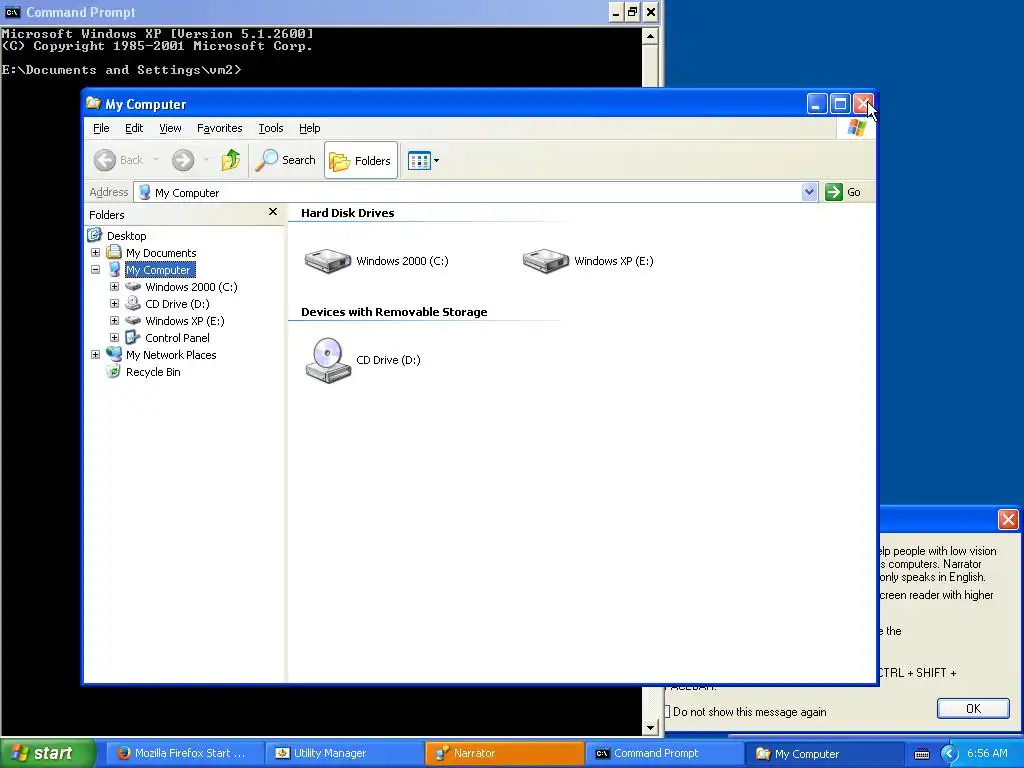Go up one folder level
The height and width of the screenshot is (768, 1024).
pyautogui.click(x=231, y=160)
